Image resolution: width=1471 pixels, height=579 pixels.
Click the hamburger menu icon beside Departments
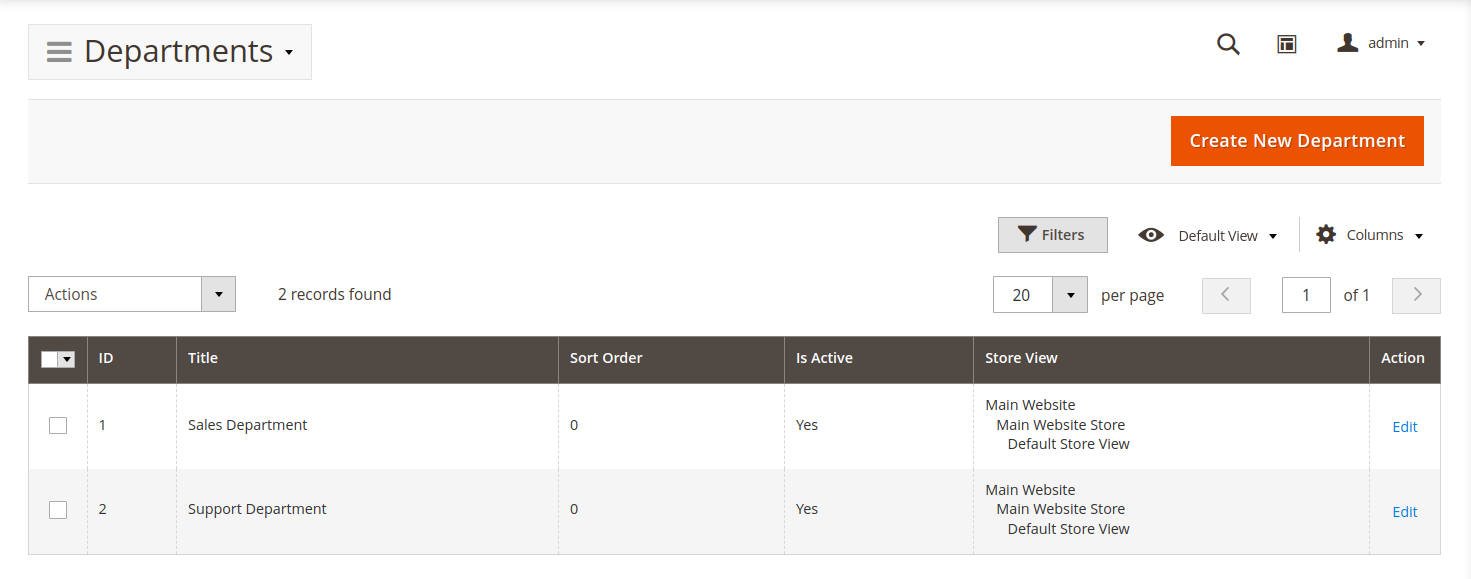[59, 52]
